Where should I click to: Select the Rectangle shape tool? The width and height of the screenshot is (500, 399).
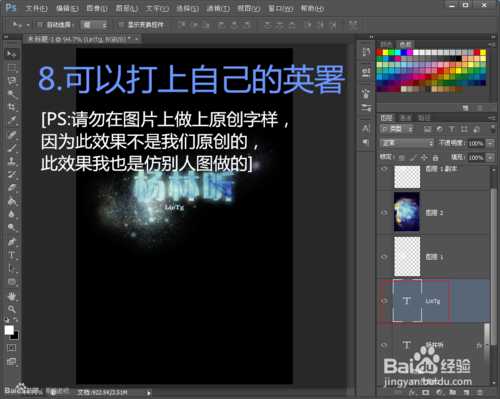(x=12, y=282)
